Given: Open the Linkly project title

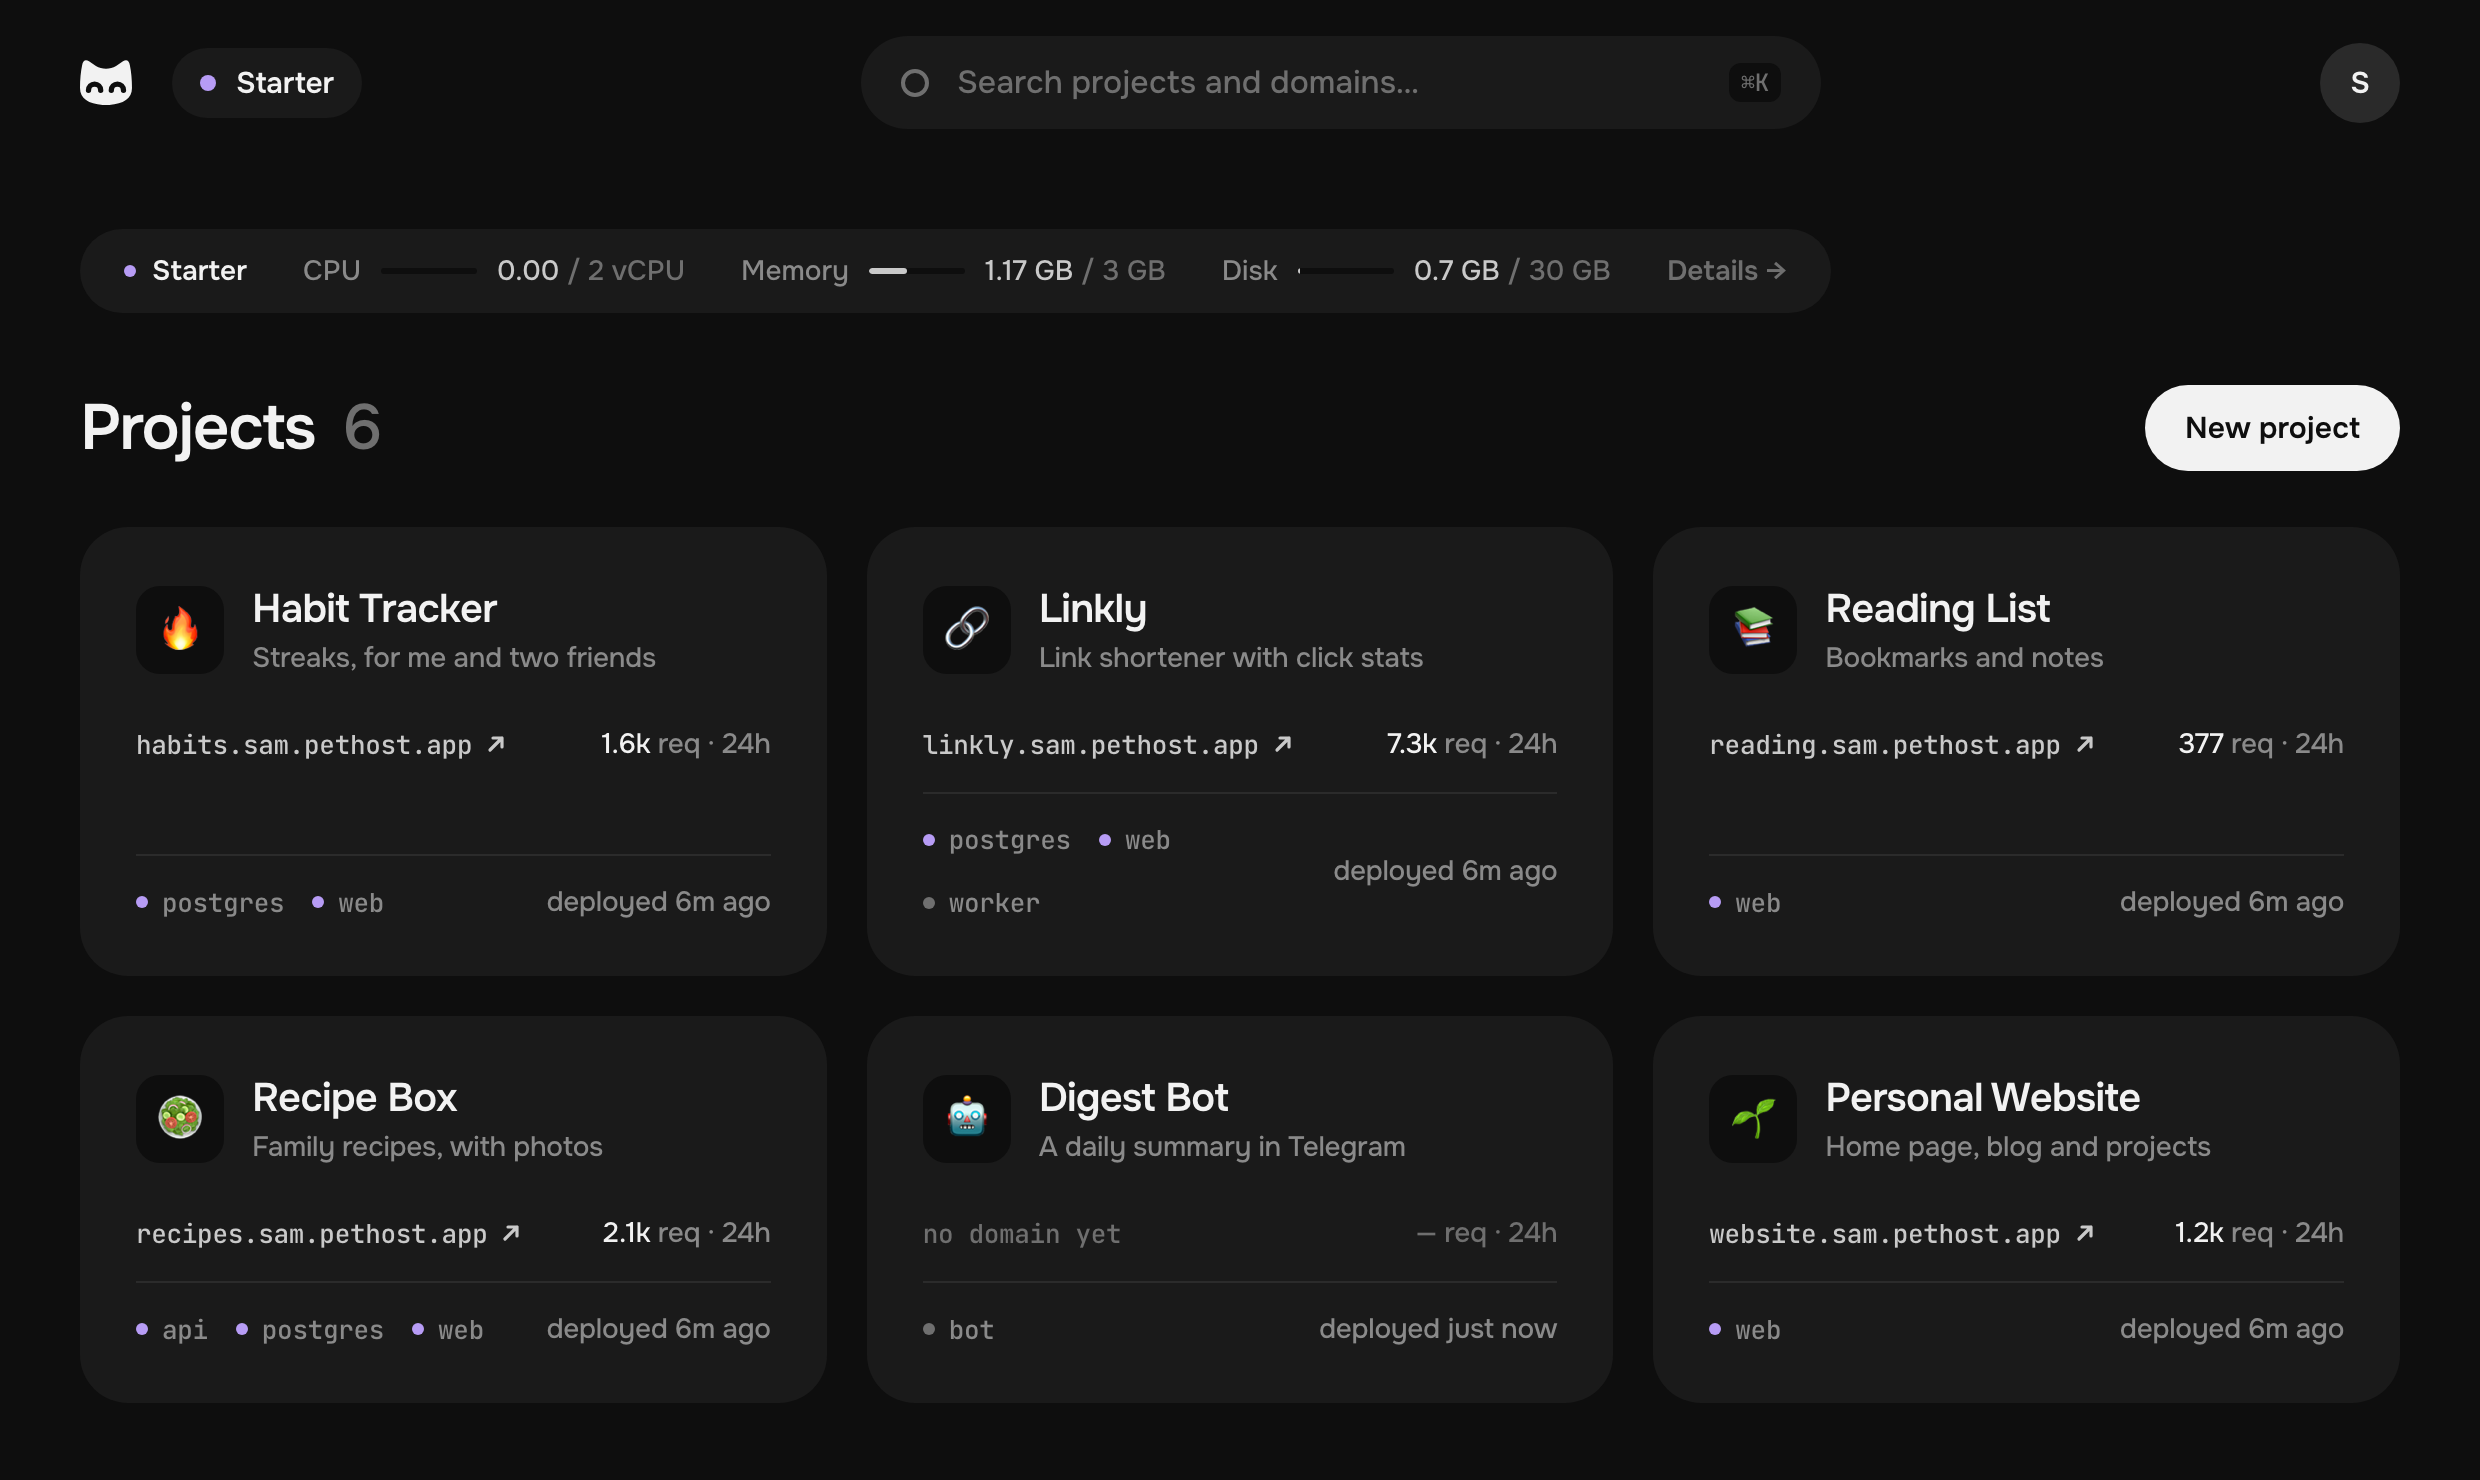Looking at the screenshot, I should pyautogui.click(x=1092, y=608).
